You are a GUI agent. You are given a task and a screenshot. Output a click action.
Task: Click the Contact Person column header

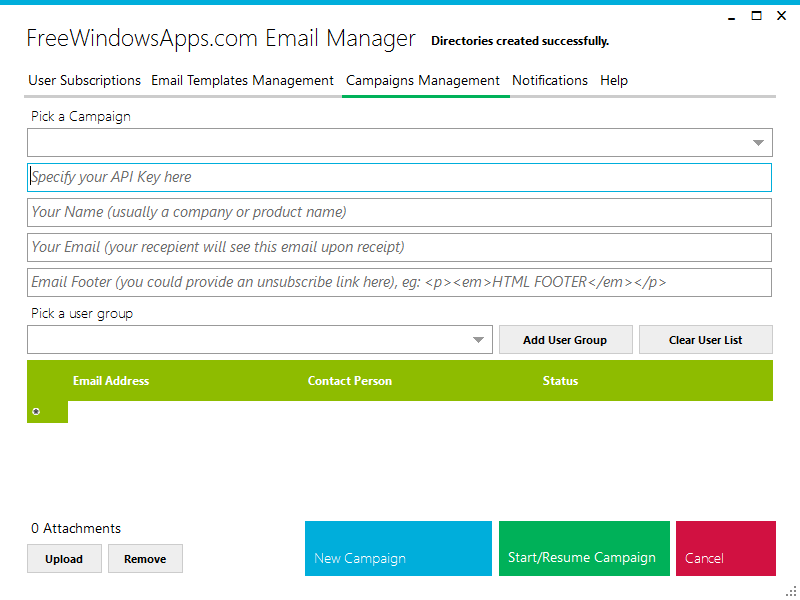(349, 381)
